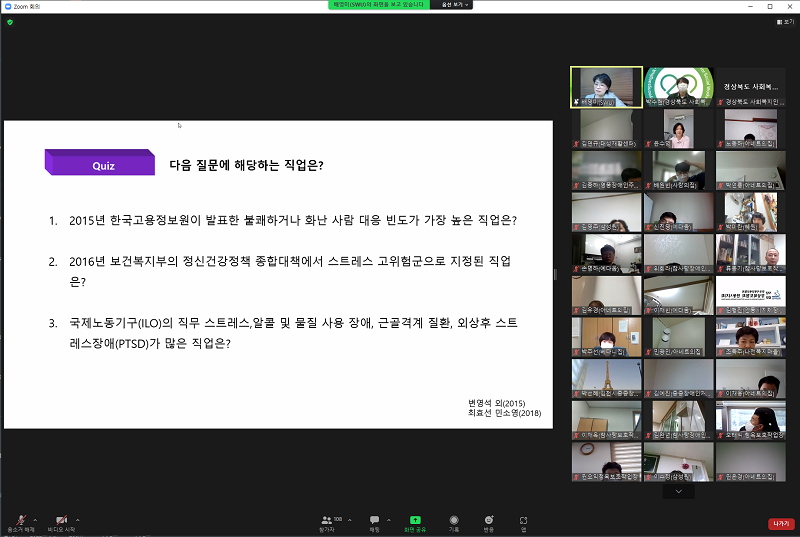Select the green heart logo participant tile
Image resolution: width=800 pixels, height=537 pixels.
[679, 87]
